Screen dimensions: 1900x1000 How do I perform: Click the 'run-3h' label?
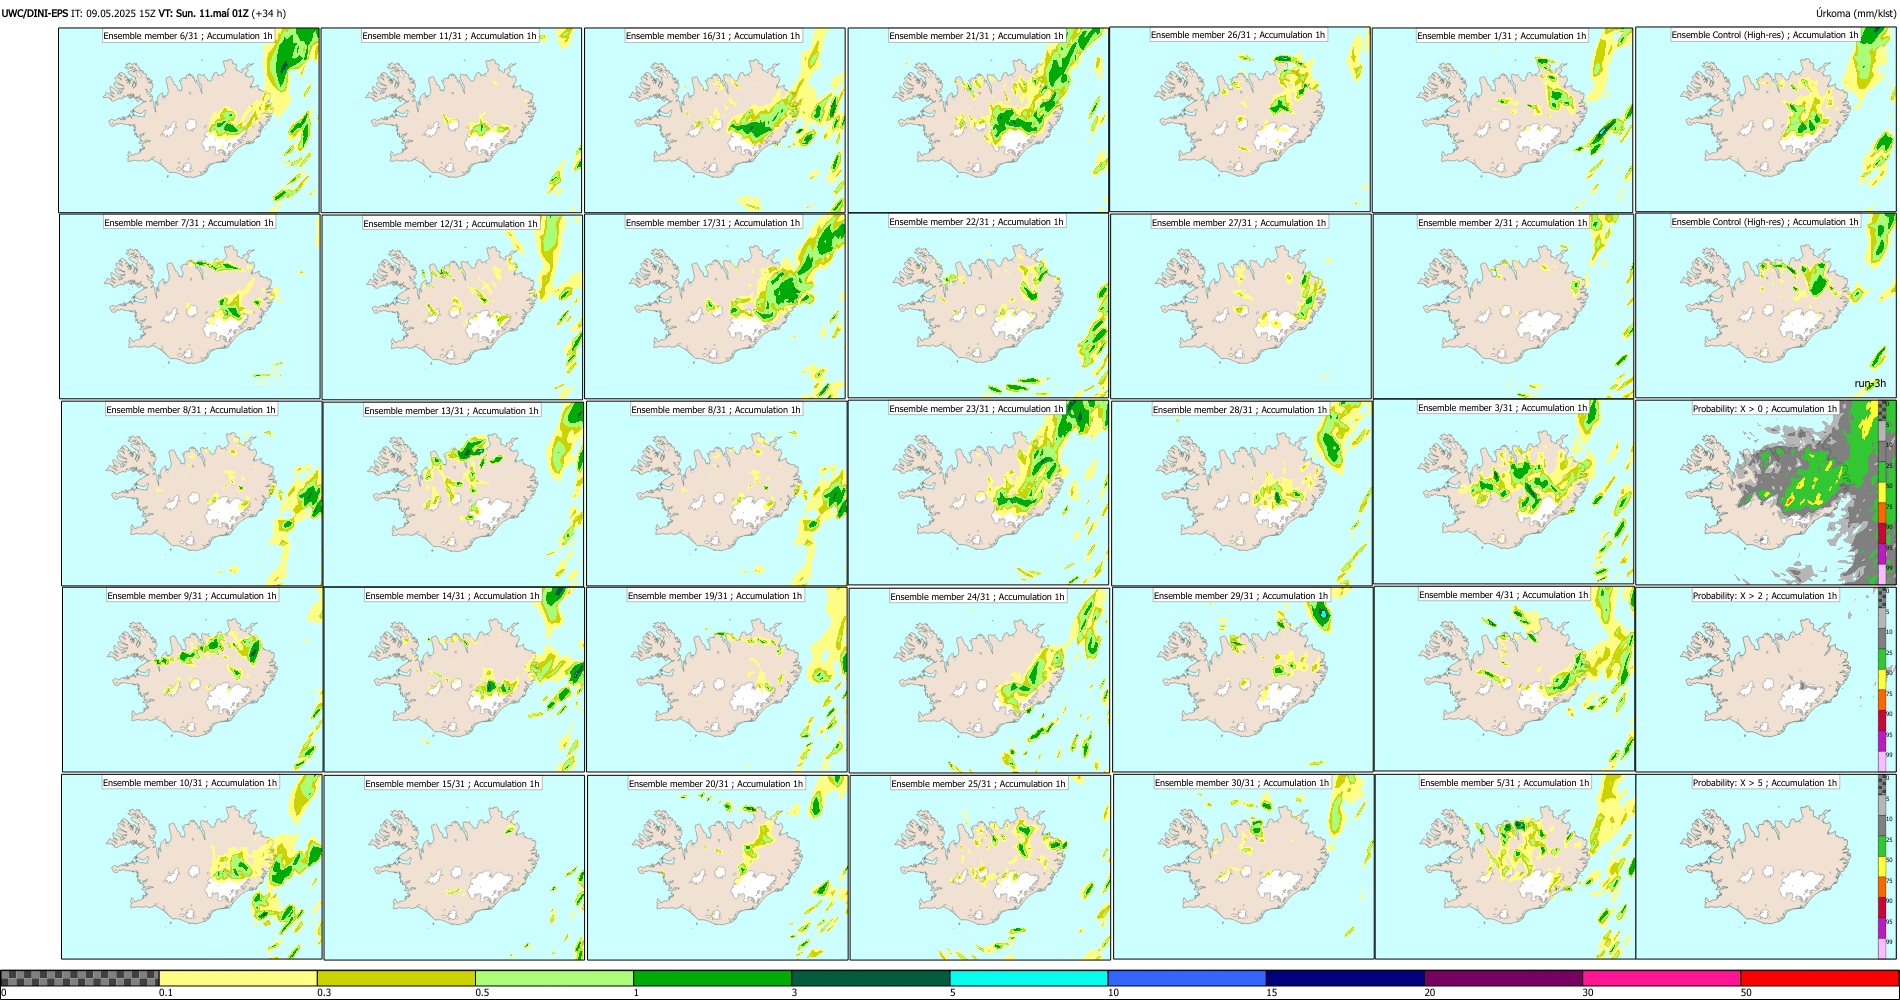click(x=1870, y=383)
